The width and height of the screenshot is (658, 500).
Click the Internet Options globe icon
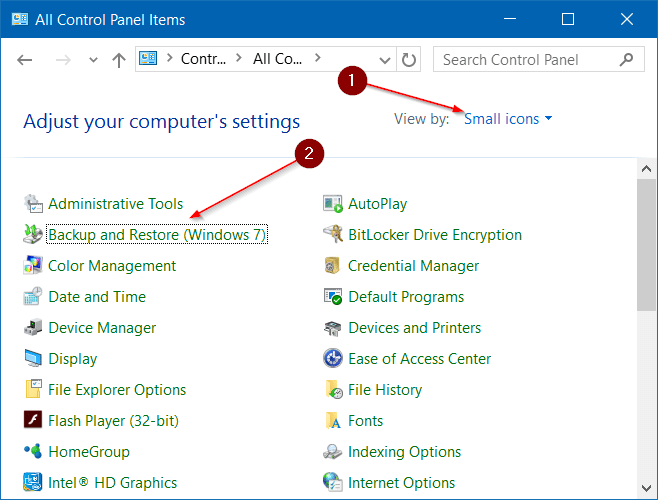pyautogui.click(x=333, y=482)
